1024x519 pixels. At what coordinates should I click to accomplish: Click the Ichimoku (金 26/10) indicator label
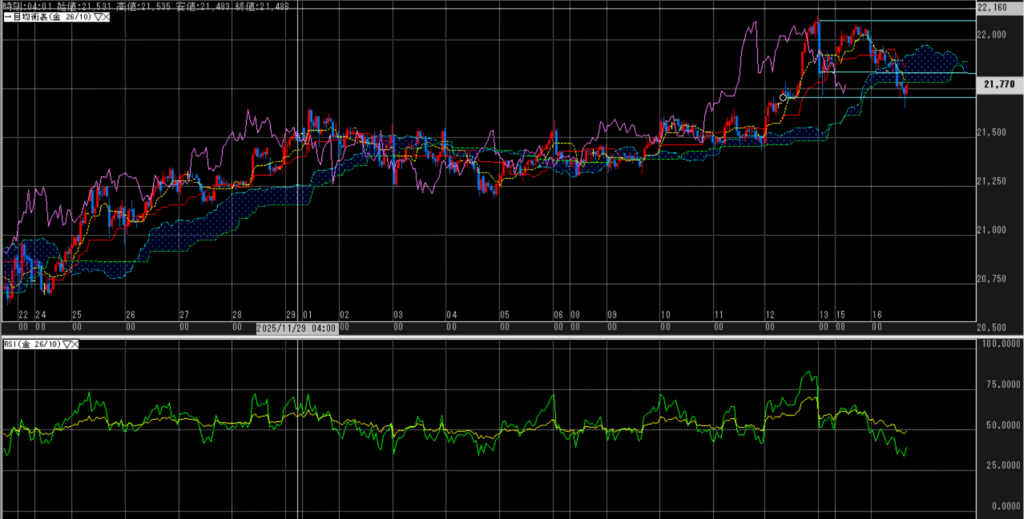tap(48, 18)
